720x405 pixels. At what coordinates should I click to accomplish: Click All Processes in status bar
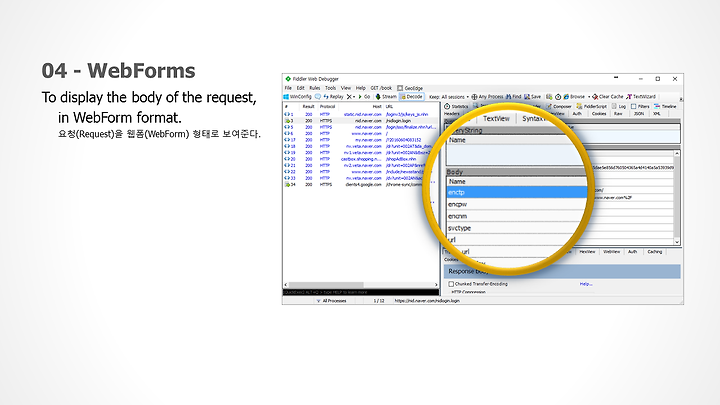[x=334, y=301]
